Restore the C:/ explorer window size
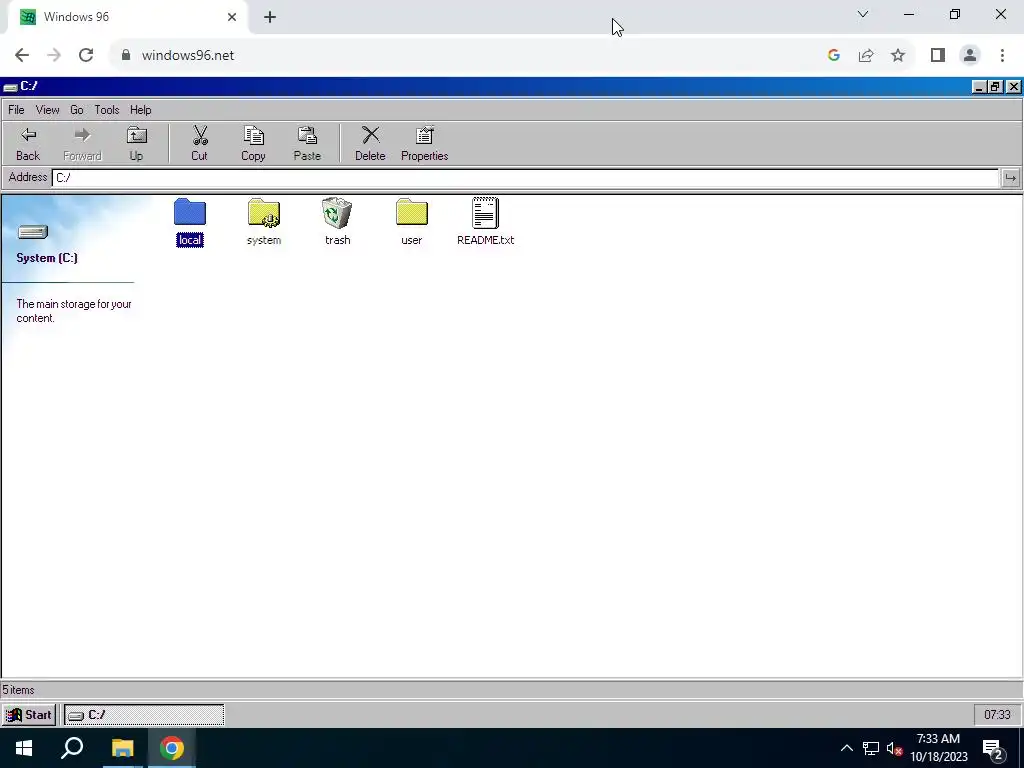1024x768 pixels. 995,87
